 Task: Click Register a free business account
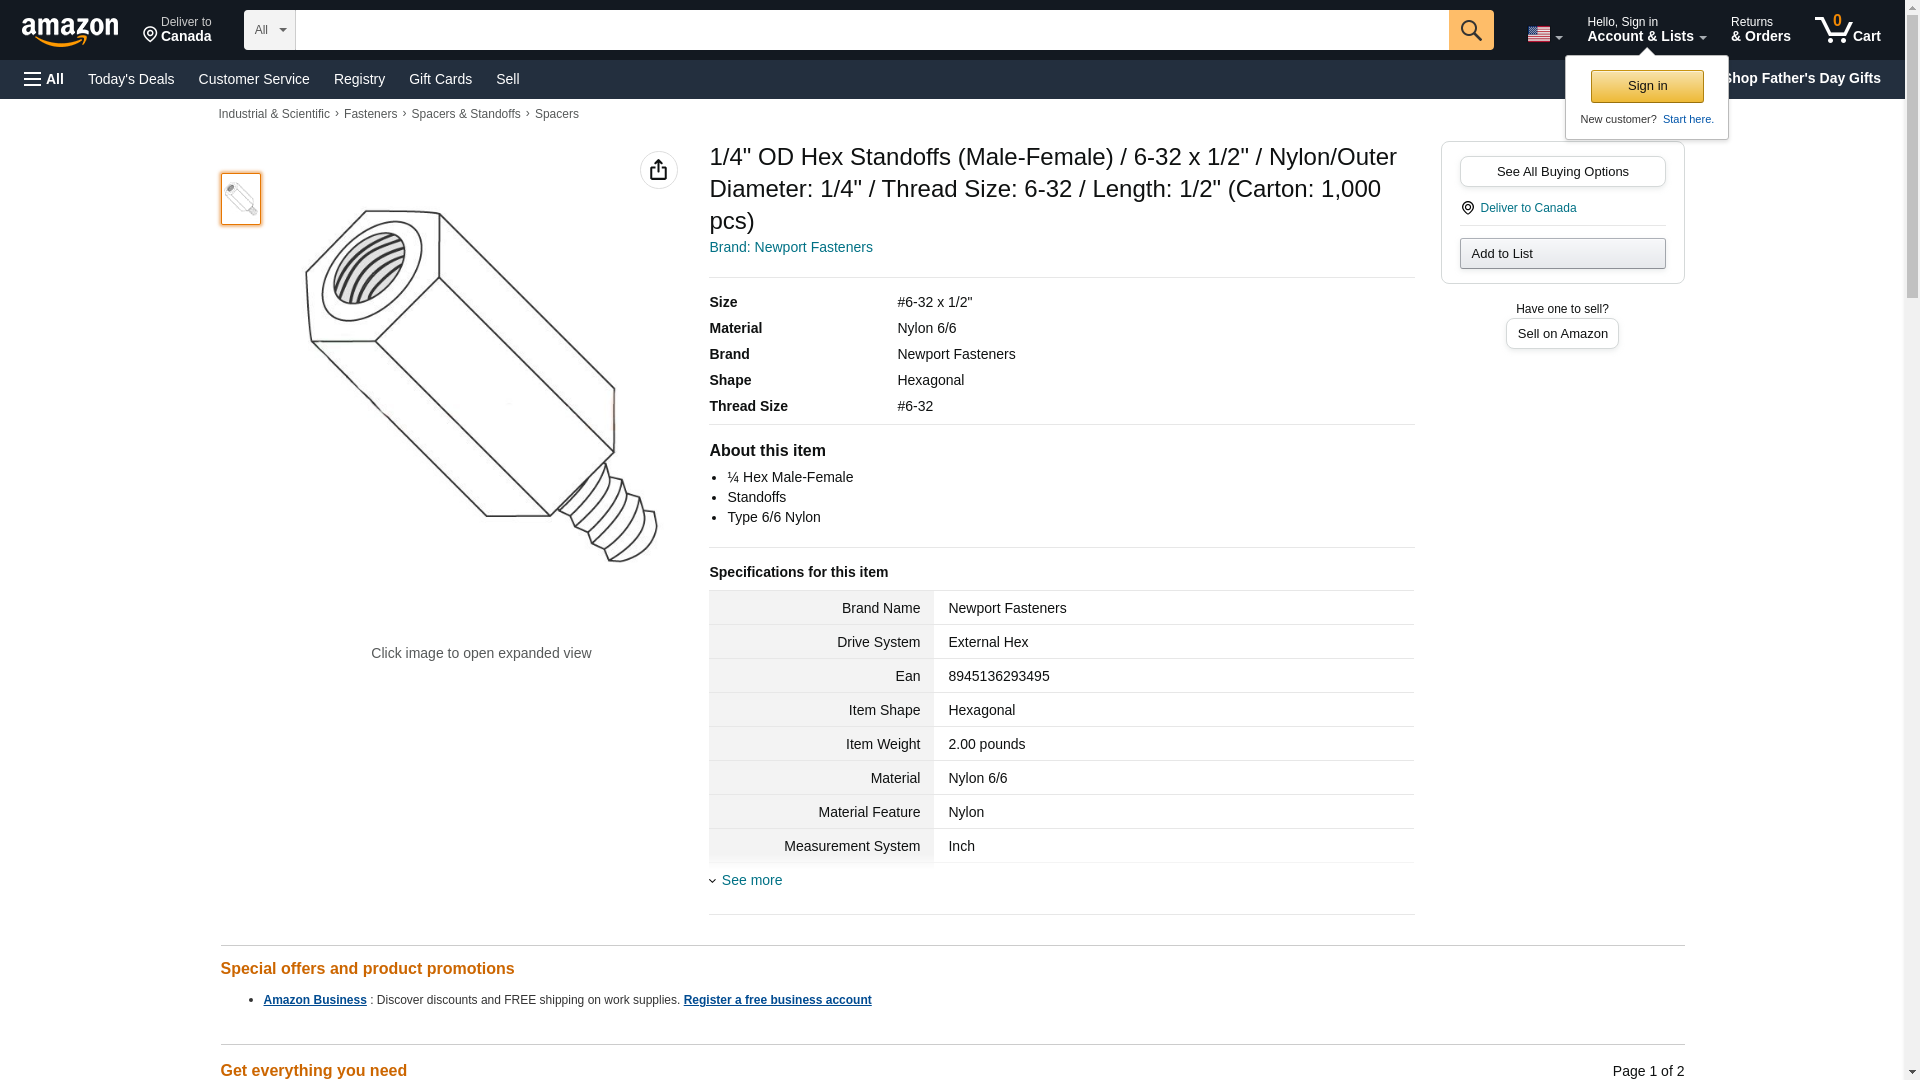tap(777, 1000)
